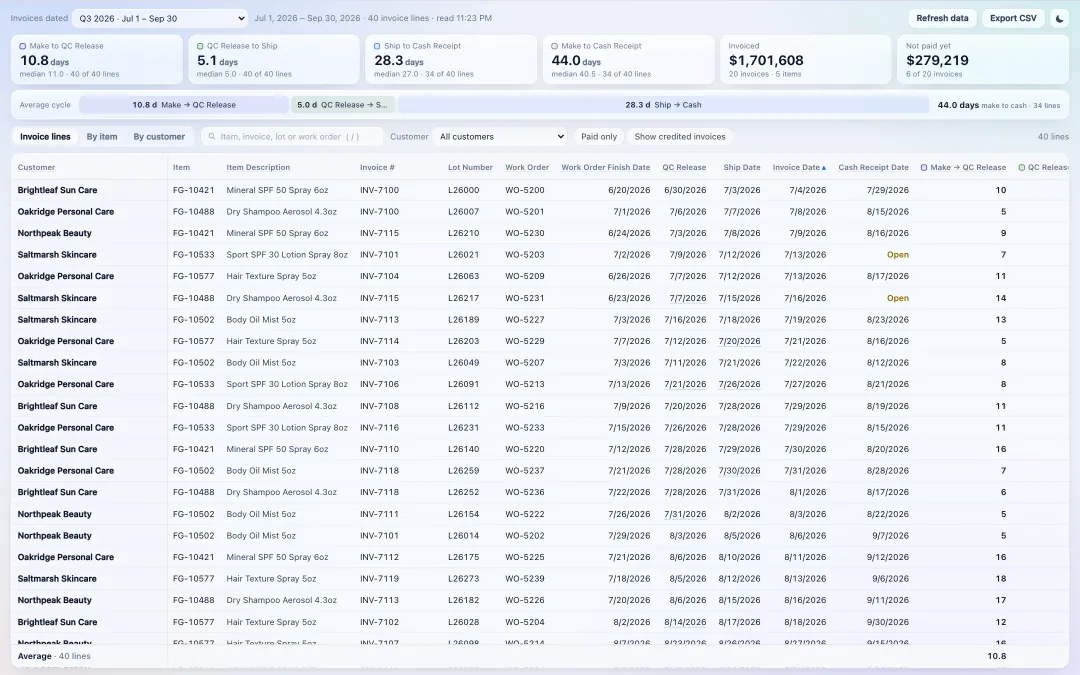Click work order WO-5202
Viewport: 1080px width, 675px height.
[525, 536]
